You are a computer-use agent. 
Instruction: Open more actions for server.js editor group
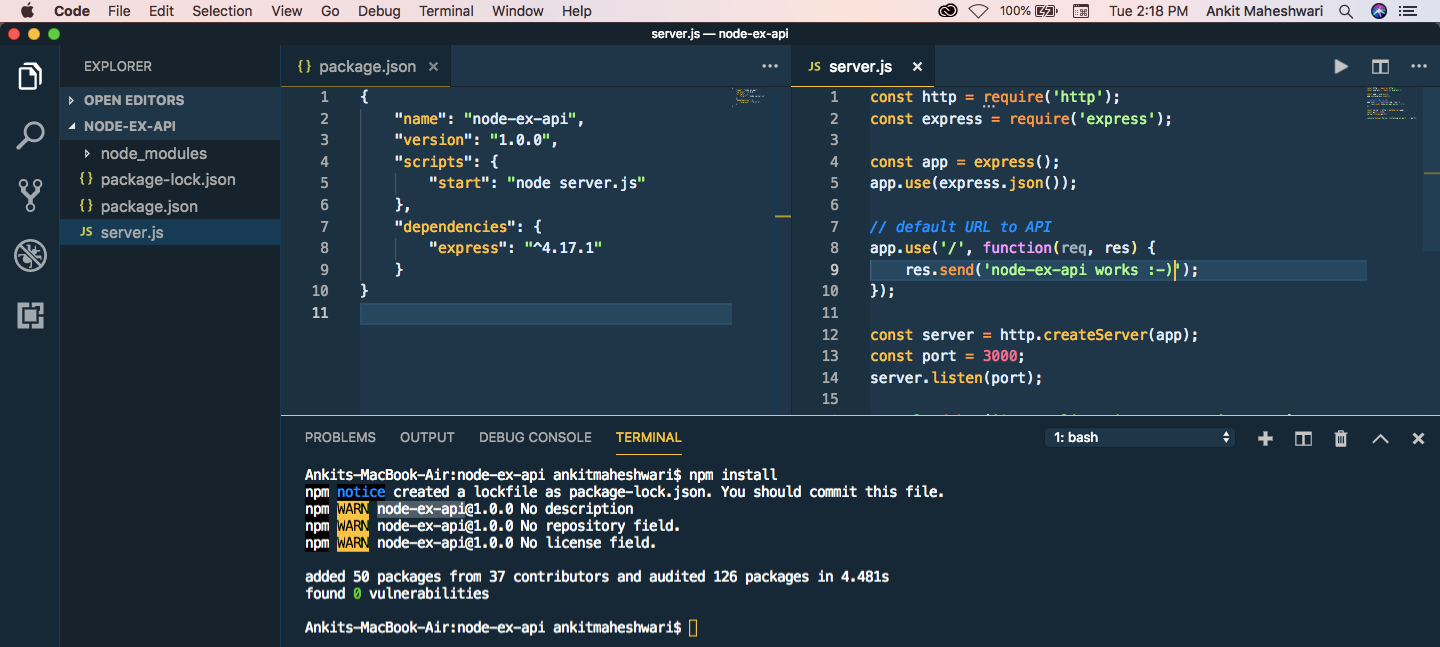click(x=1419, y=67)
